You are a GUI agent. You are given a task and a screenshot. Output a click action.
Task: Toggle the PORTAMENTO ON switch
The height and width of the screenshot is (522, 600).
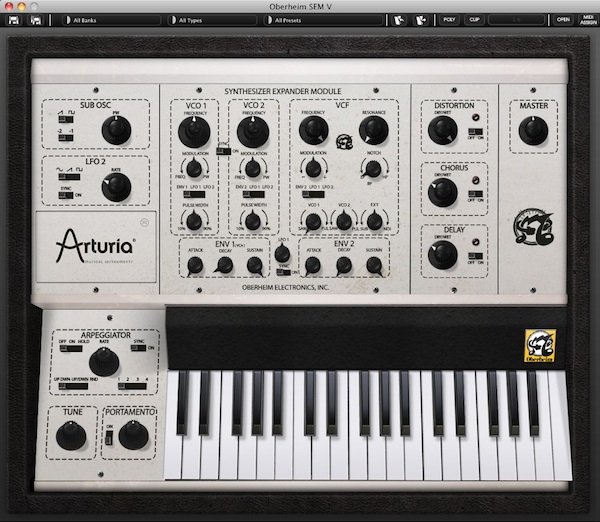coord(109,438)
